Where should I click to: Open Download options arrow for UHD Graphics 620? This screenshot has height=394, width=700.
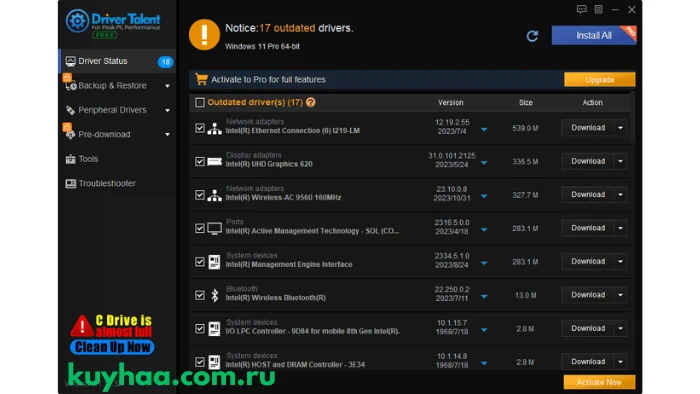tap(621, 162)
